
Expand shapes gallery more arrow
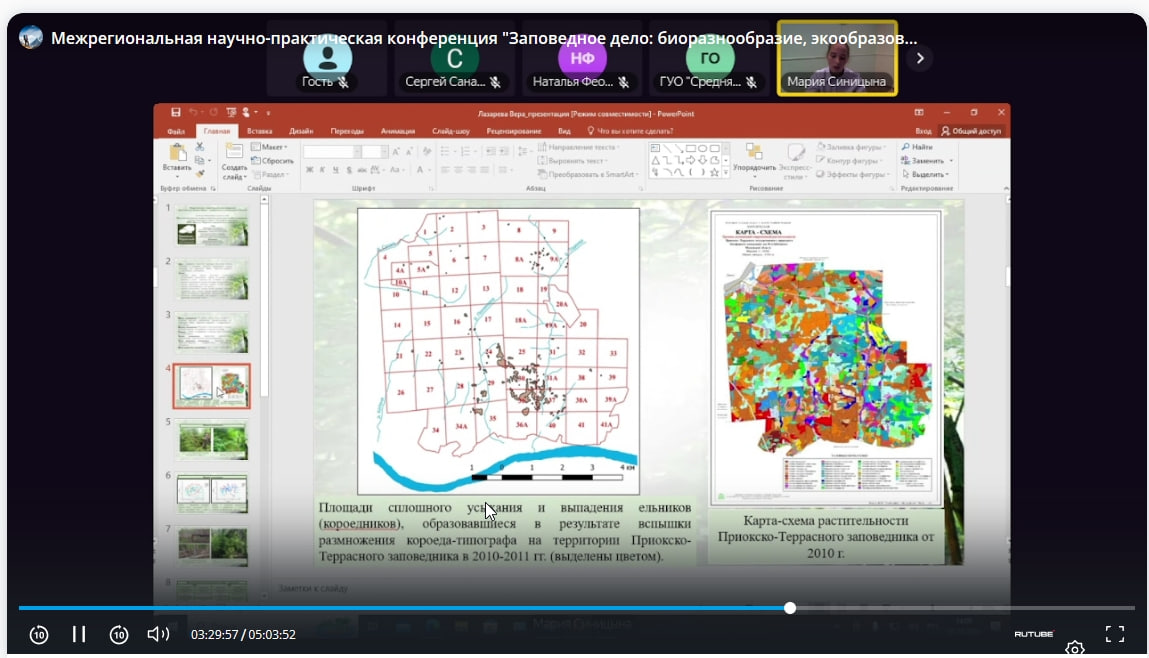[725, 174]
